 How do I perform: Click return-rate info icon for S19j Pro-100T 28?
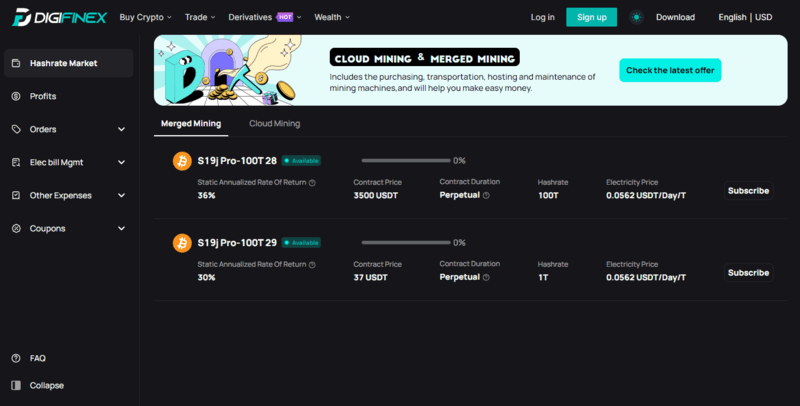click(312, 183)
